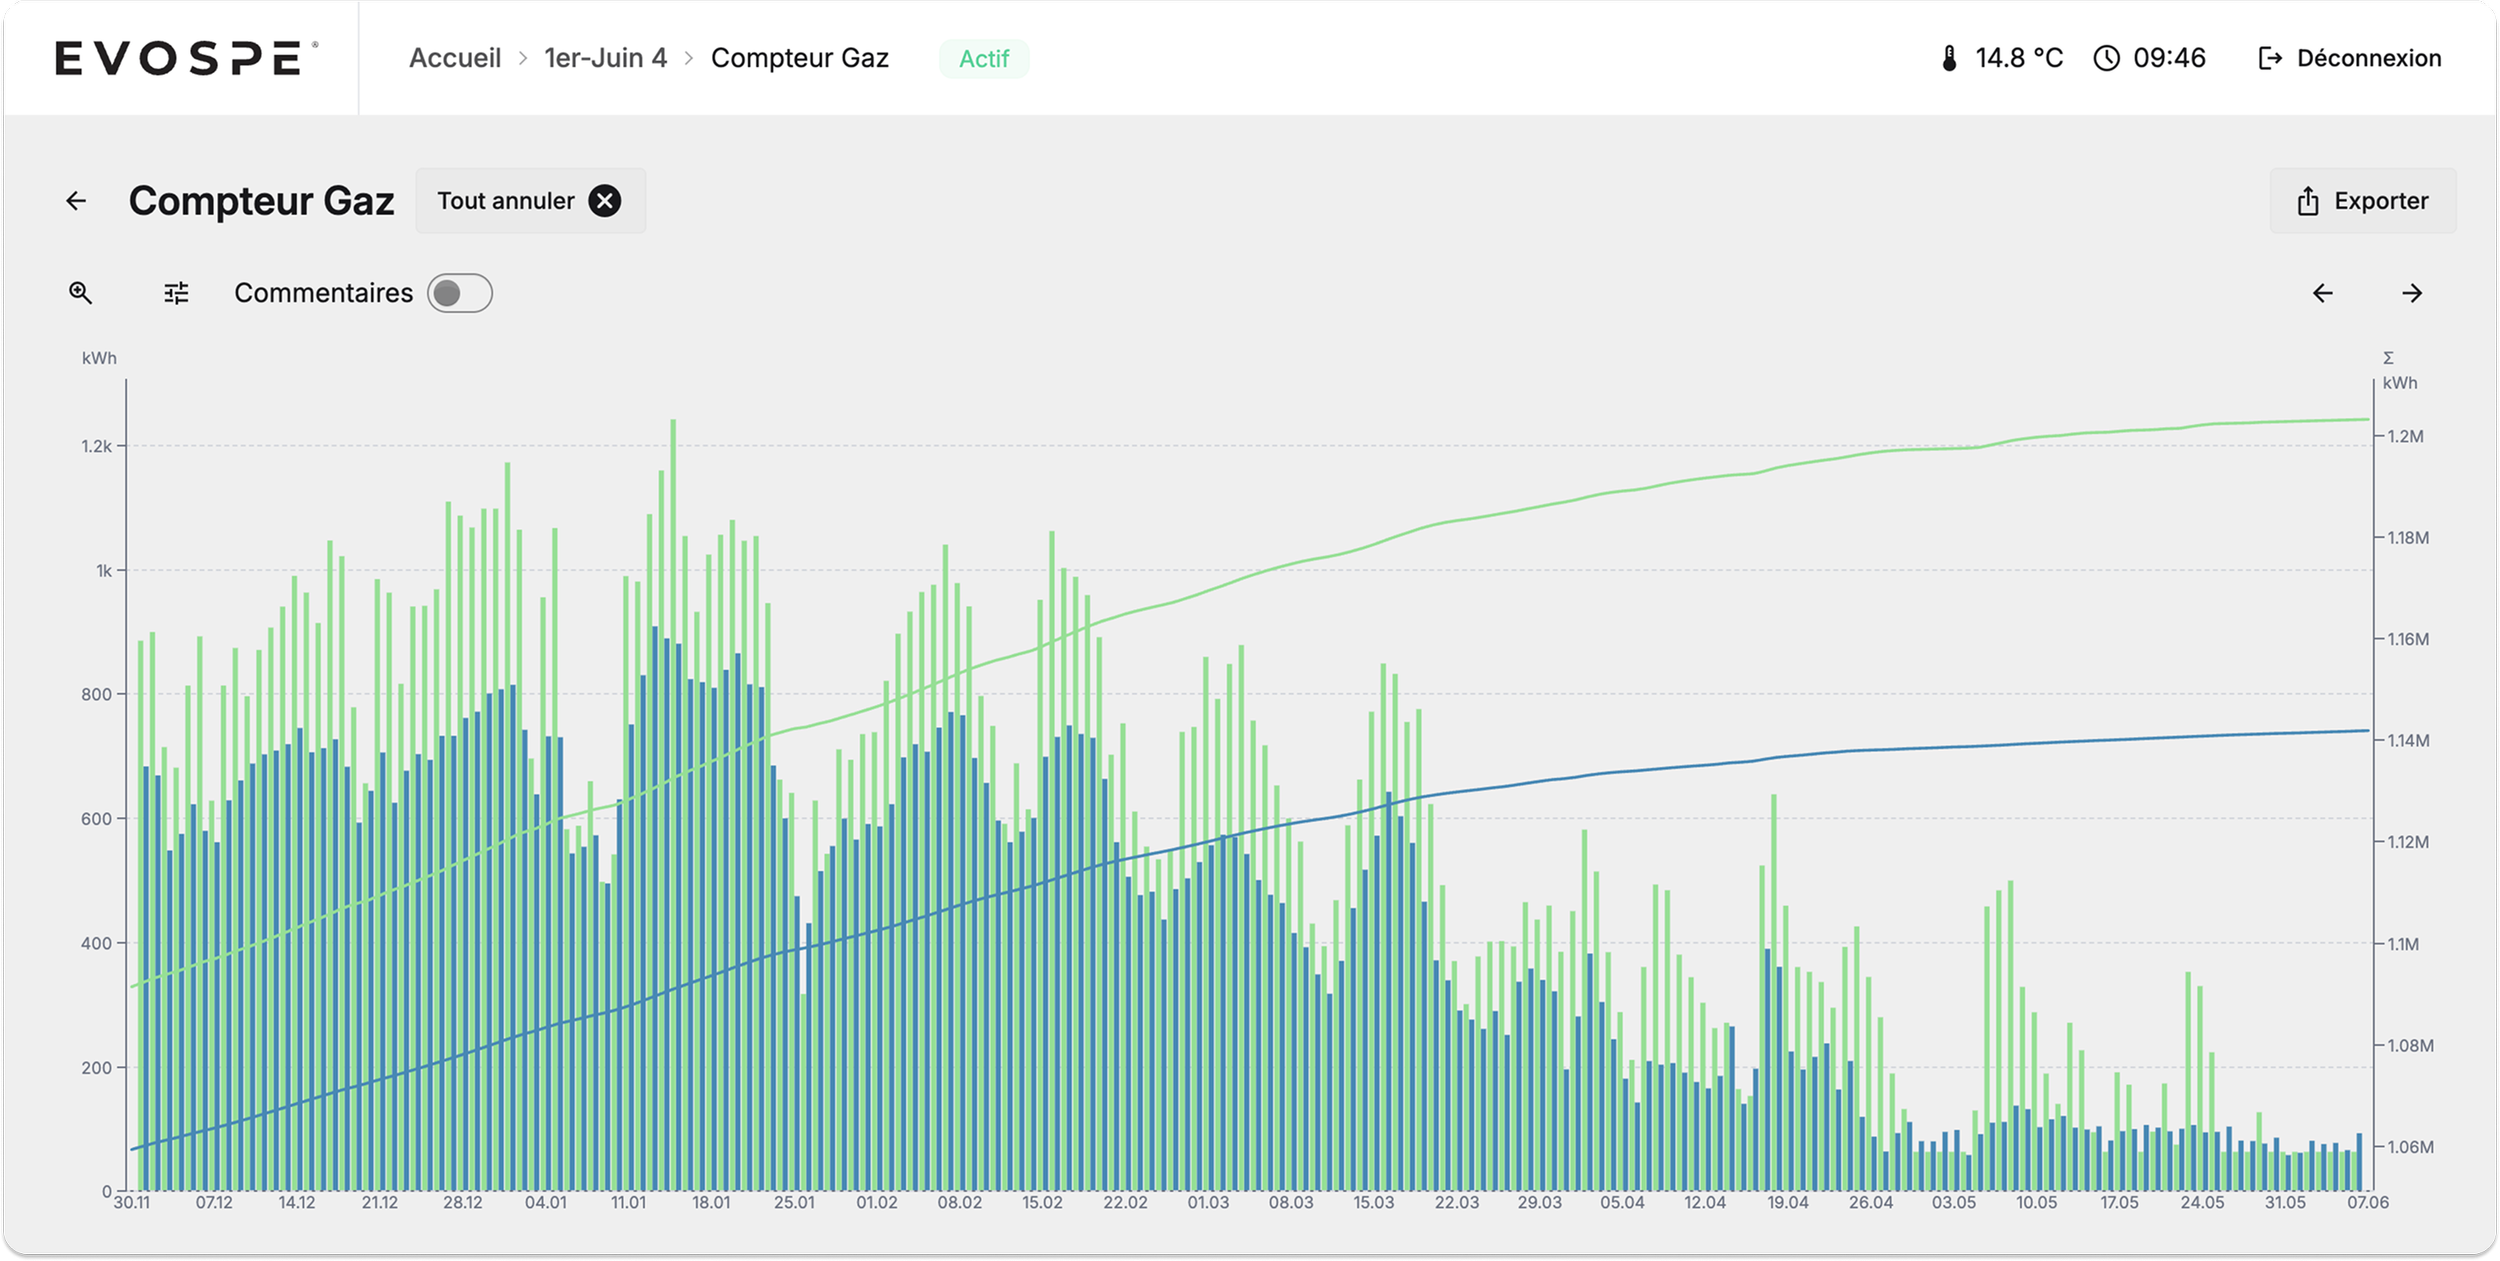Click the 15.03 date on the timeline axis
Image resolution: width=2500 pixels, height=1261 pixels.
tap(1373, 1202)
